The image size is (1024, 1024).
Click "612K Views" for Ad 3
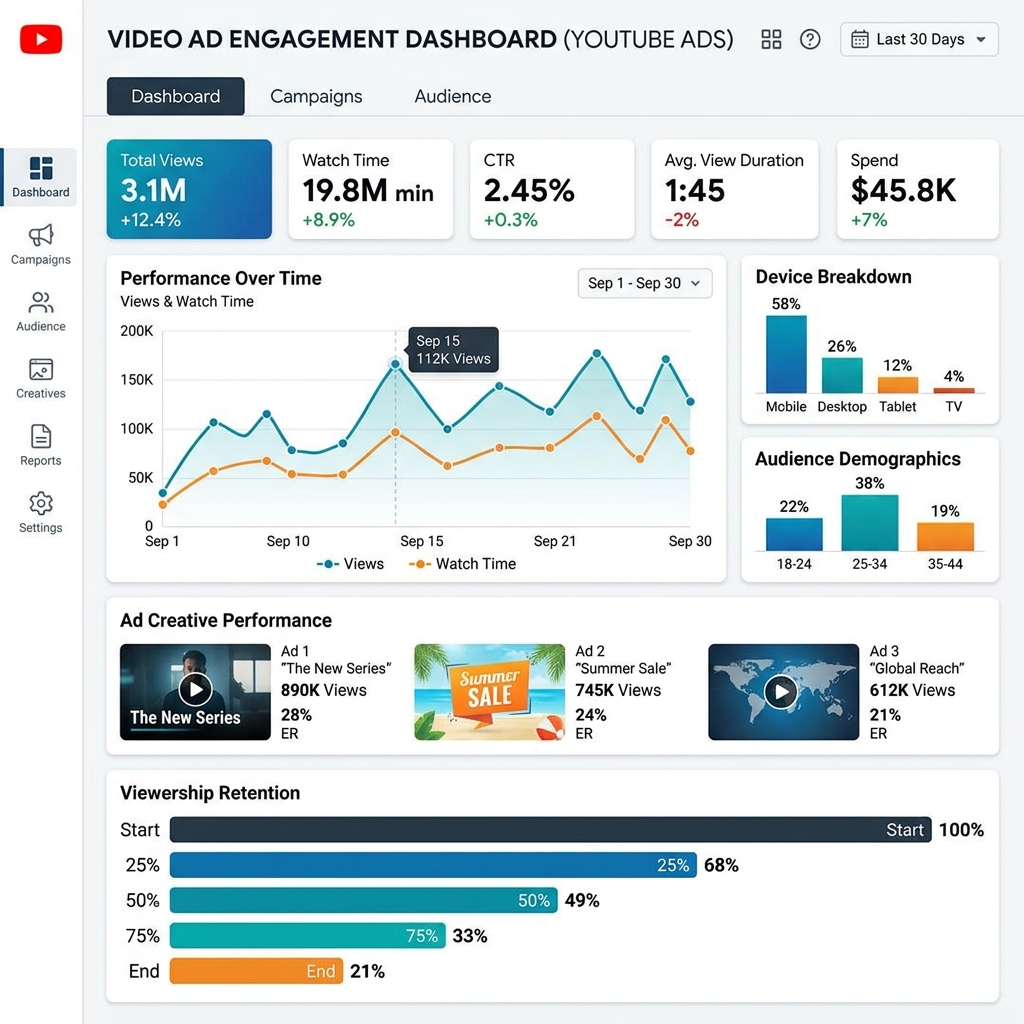(912, 690)
